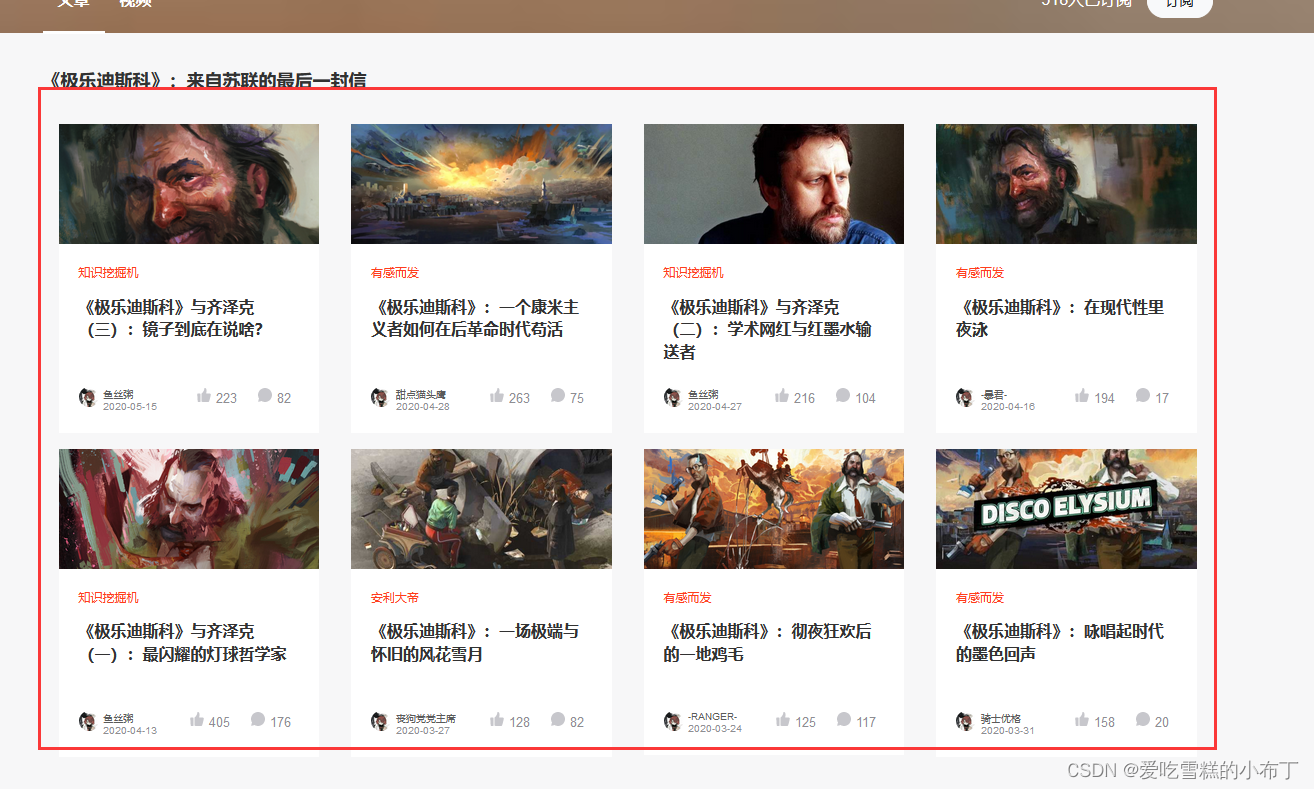Like the 学术网红与红墨水输送者 article (216)
The height and width of the screenshot is (789, 1314).
[x=782, y=396]
